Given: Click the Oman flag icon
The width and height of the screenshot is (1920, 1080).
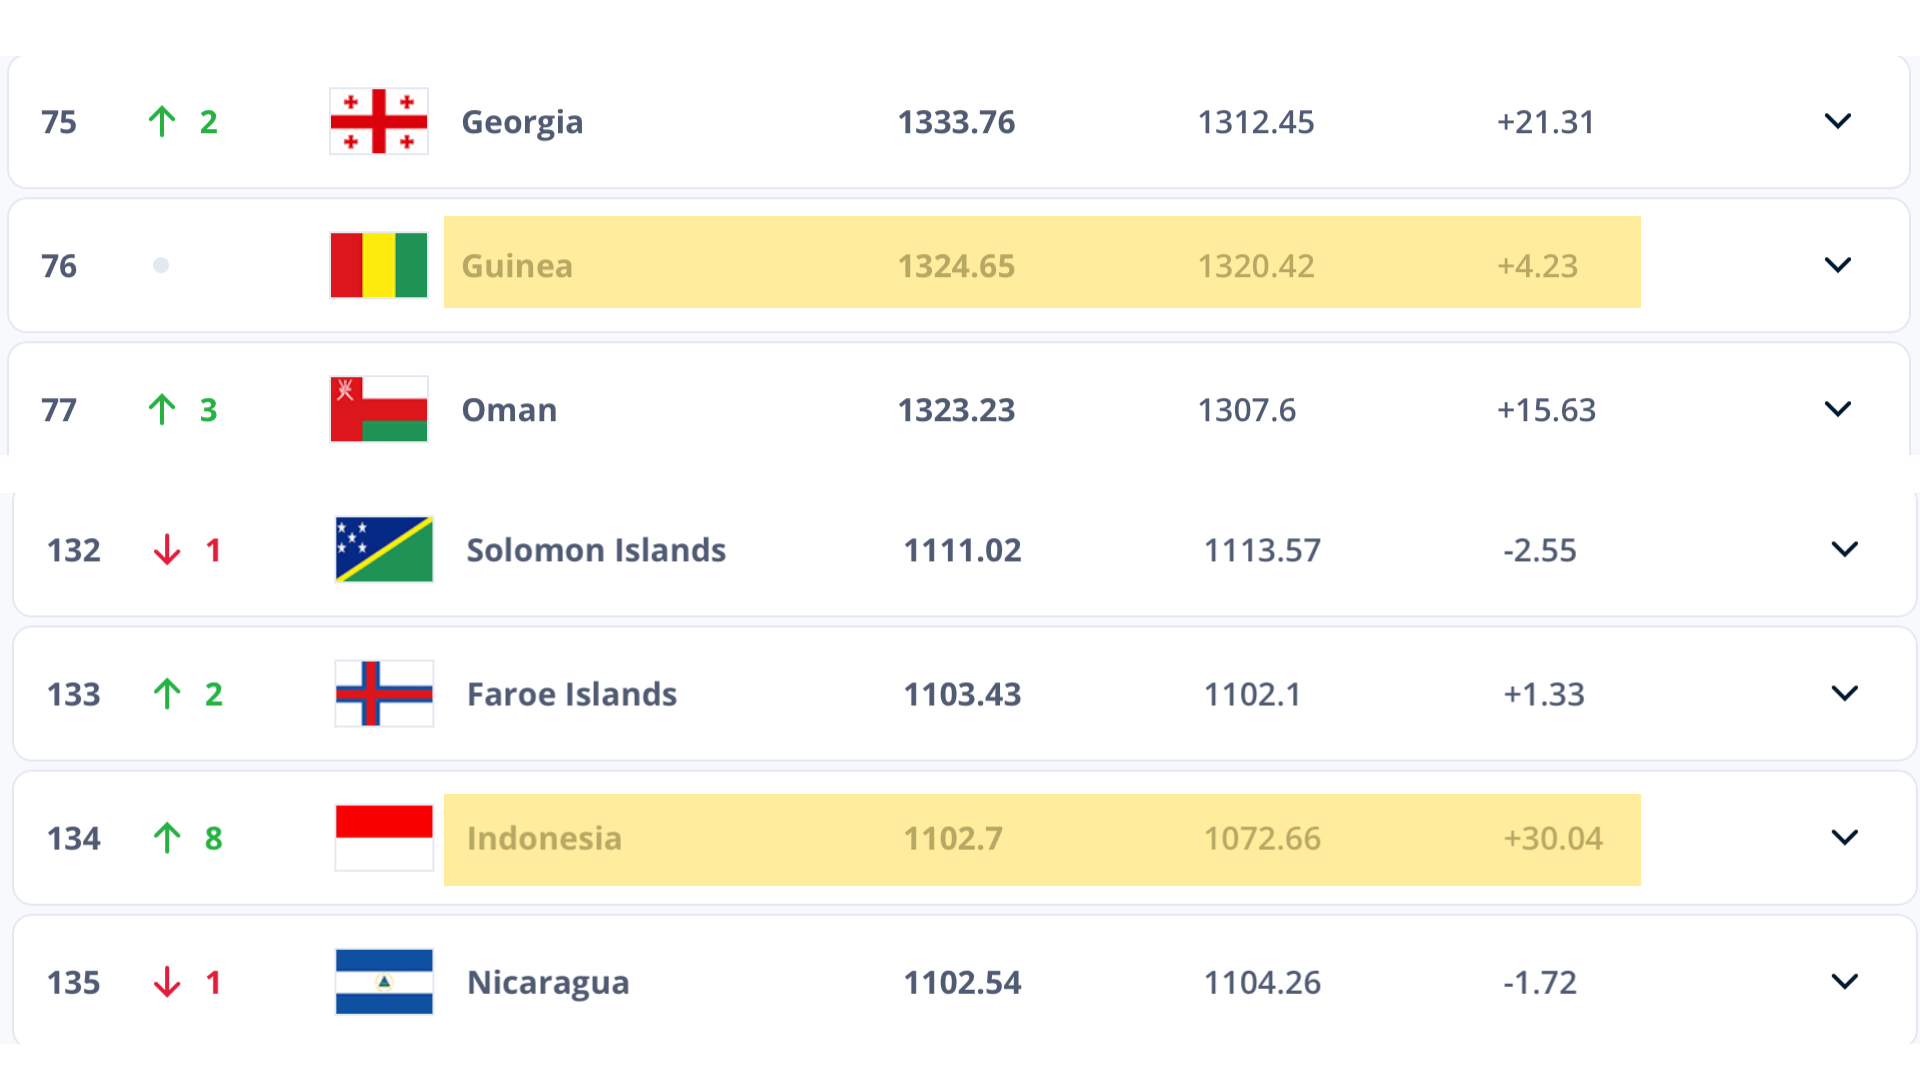Looking at the screenshot, I should point(378,409).
